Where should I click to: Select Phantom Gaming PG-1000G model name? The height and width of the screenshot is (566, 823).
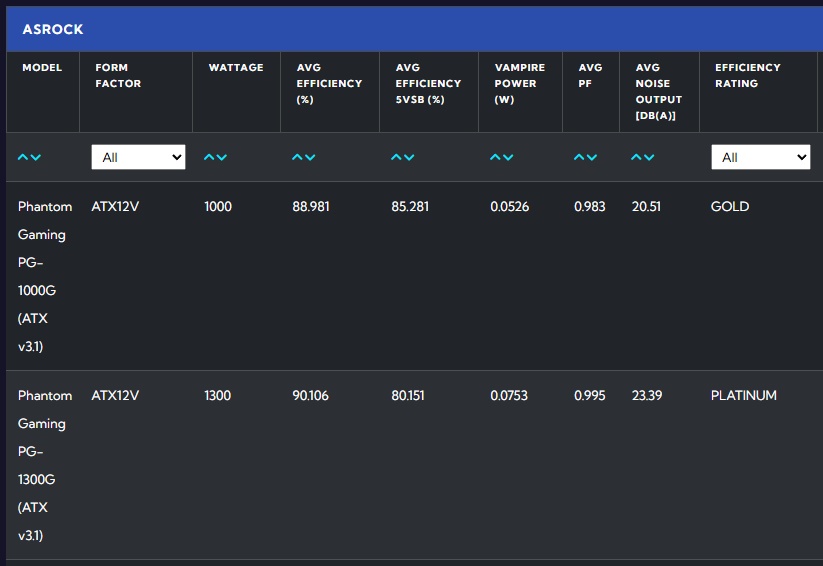click(45, 276)
